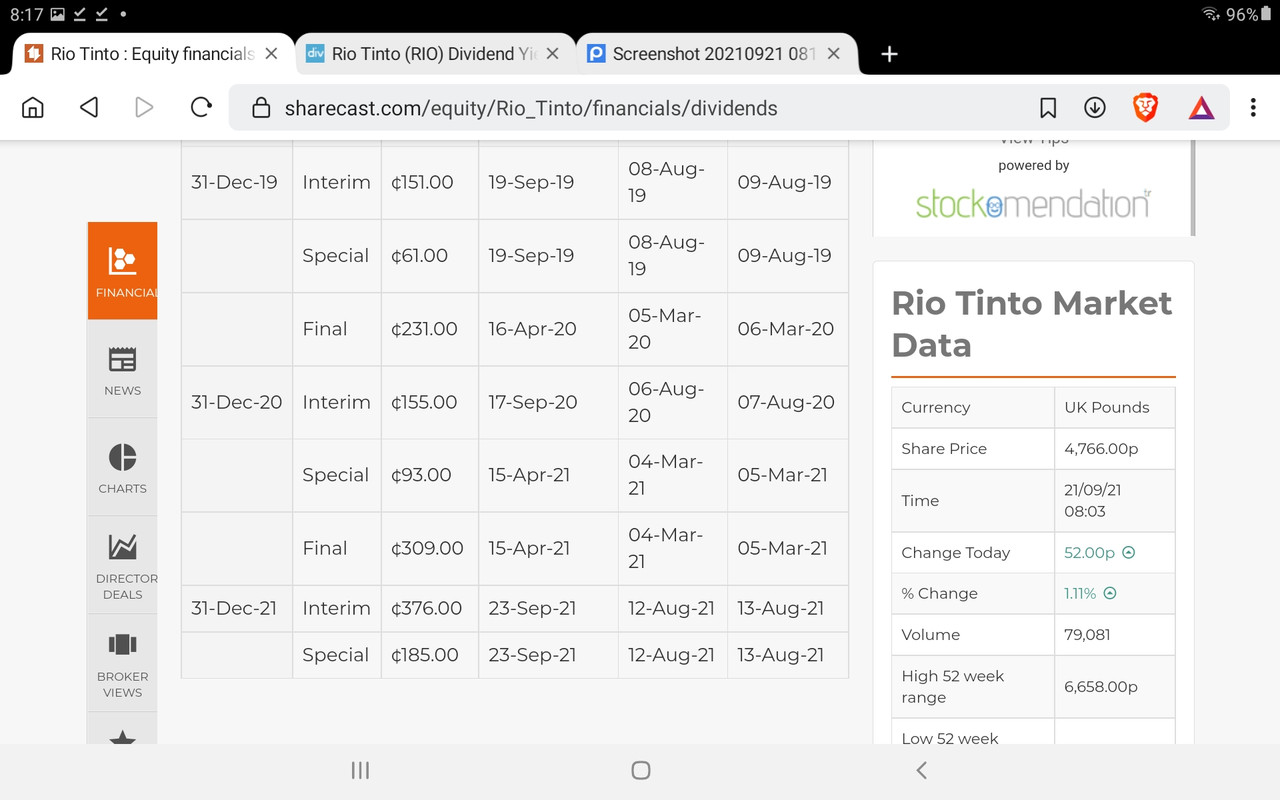Open a new tab with plus icon

[x=889, y=54]
